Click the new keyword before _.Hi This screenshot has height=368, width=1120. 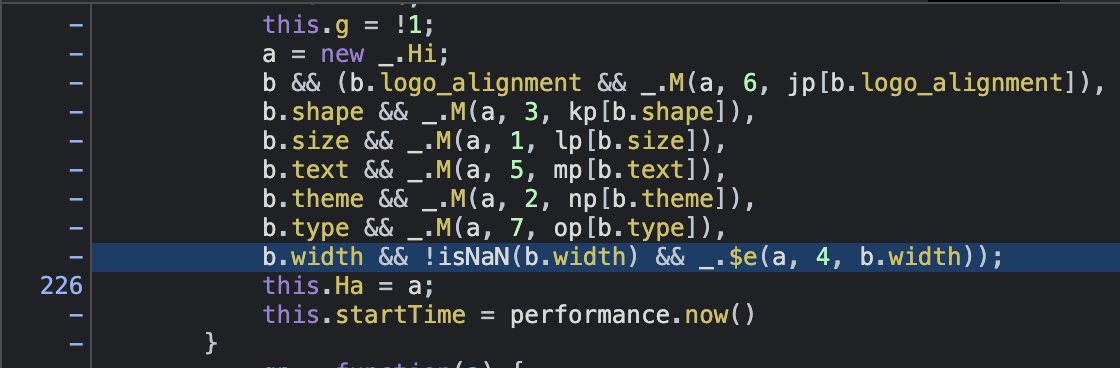tap(341, 54)
